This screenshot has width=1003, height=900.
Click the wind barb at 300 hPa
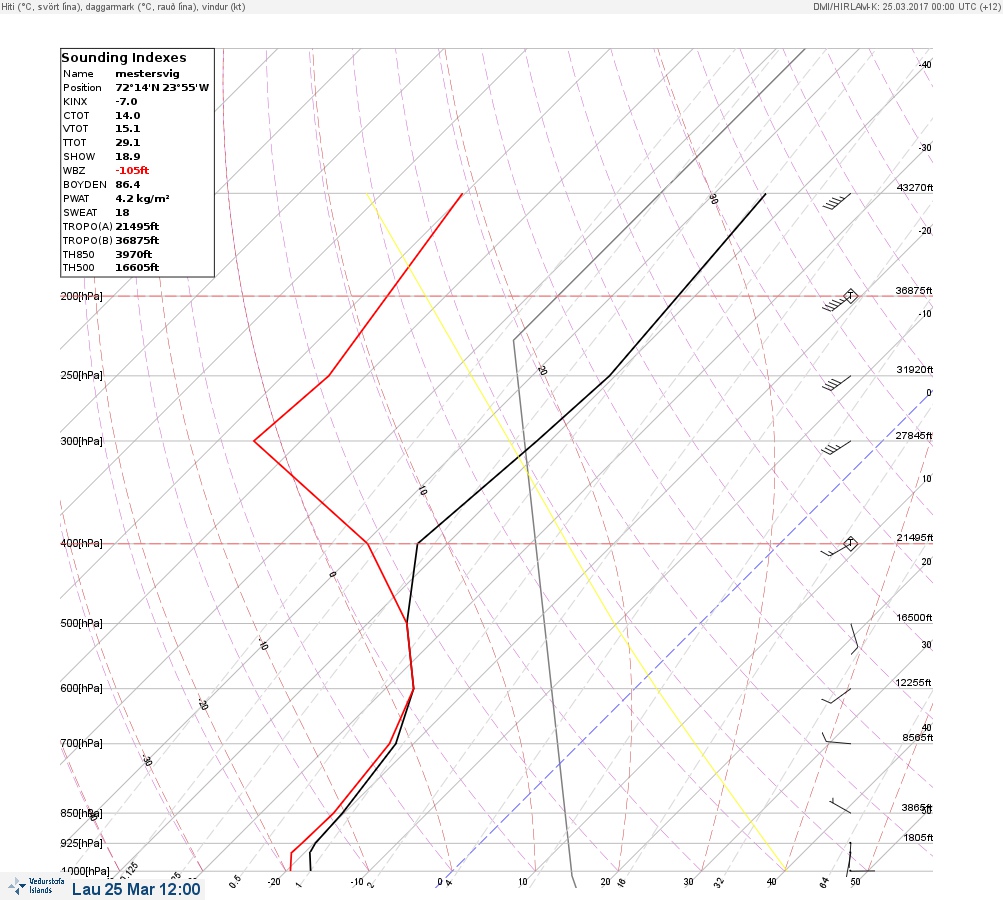pos(836,448)
